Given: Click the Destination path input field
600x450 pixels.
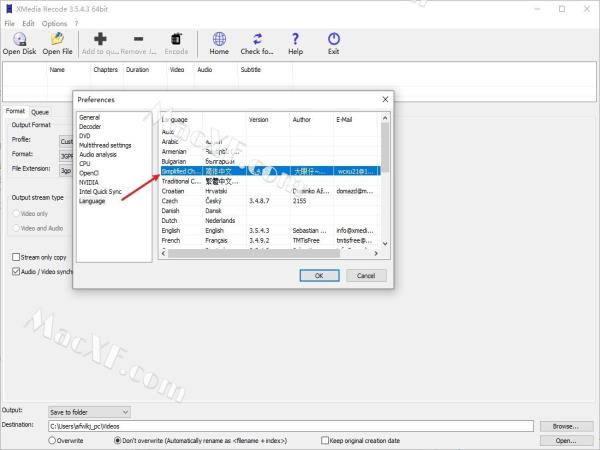Looking at the screenshot, I should click(x=291, y=426).
